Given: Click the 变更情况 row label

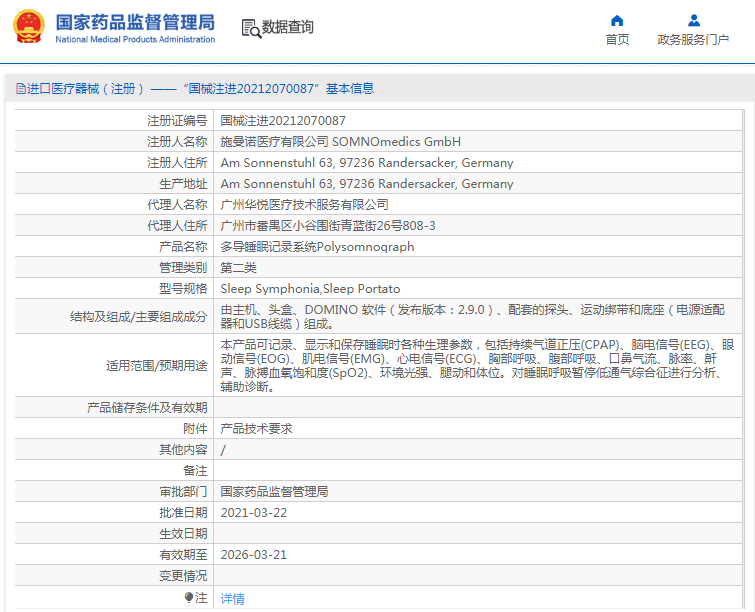Looking at the screenshot, I should [x=183, y=576].
